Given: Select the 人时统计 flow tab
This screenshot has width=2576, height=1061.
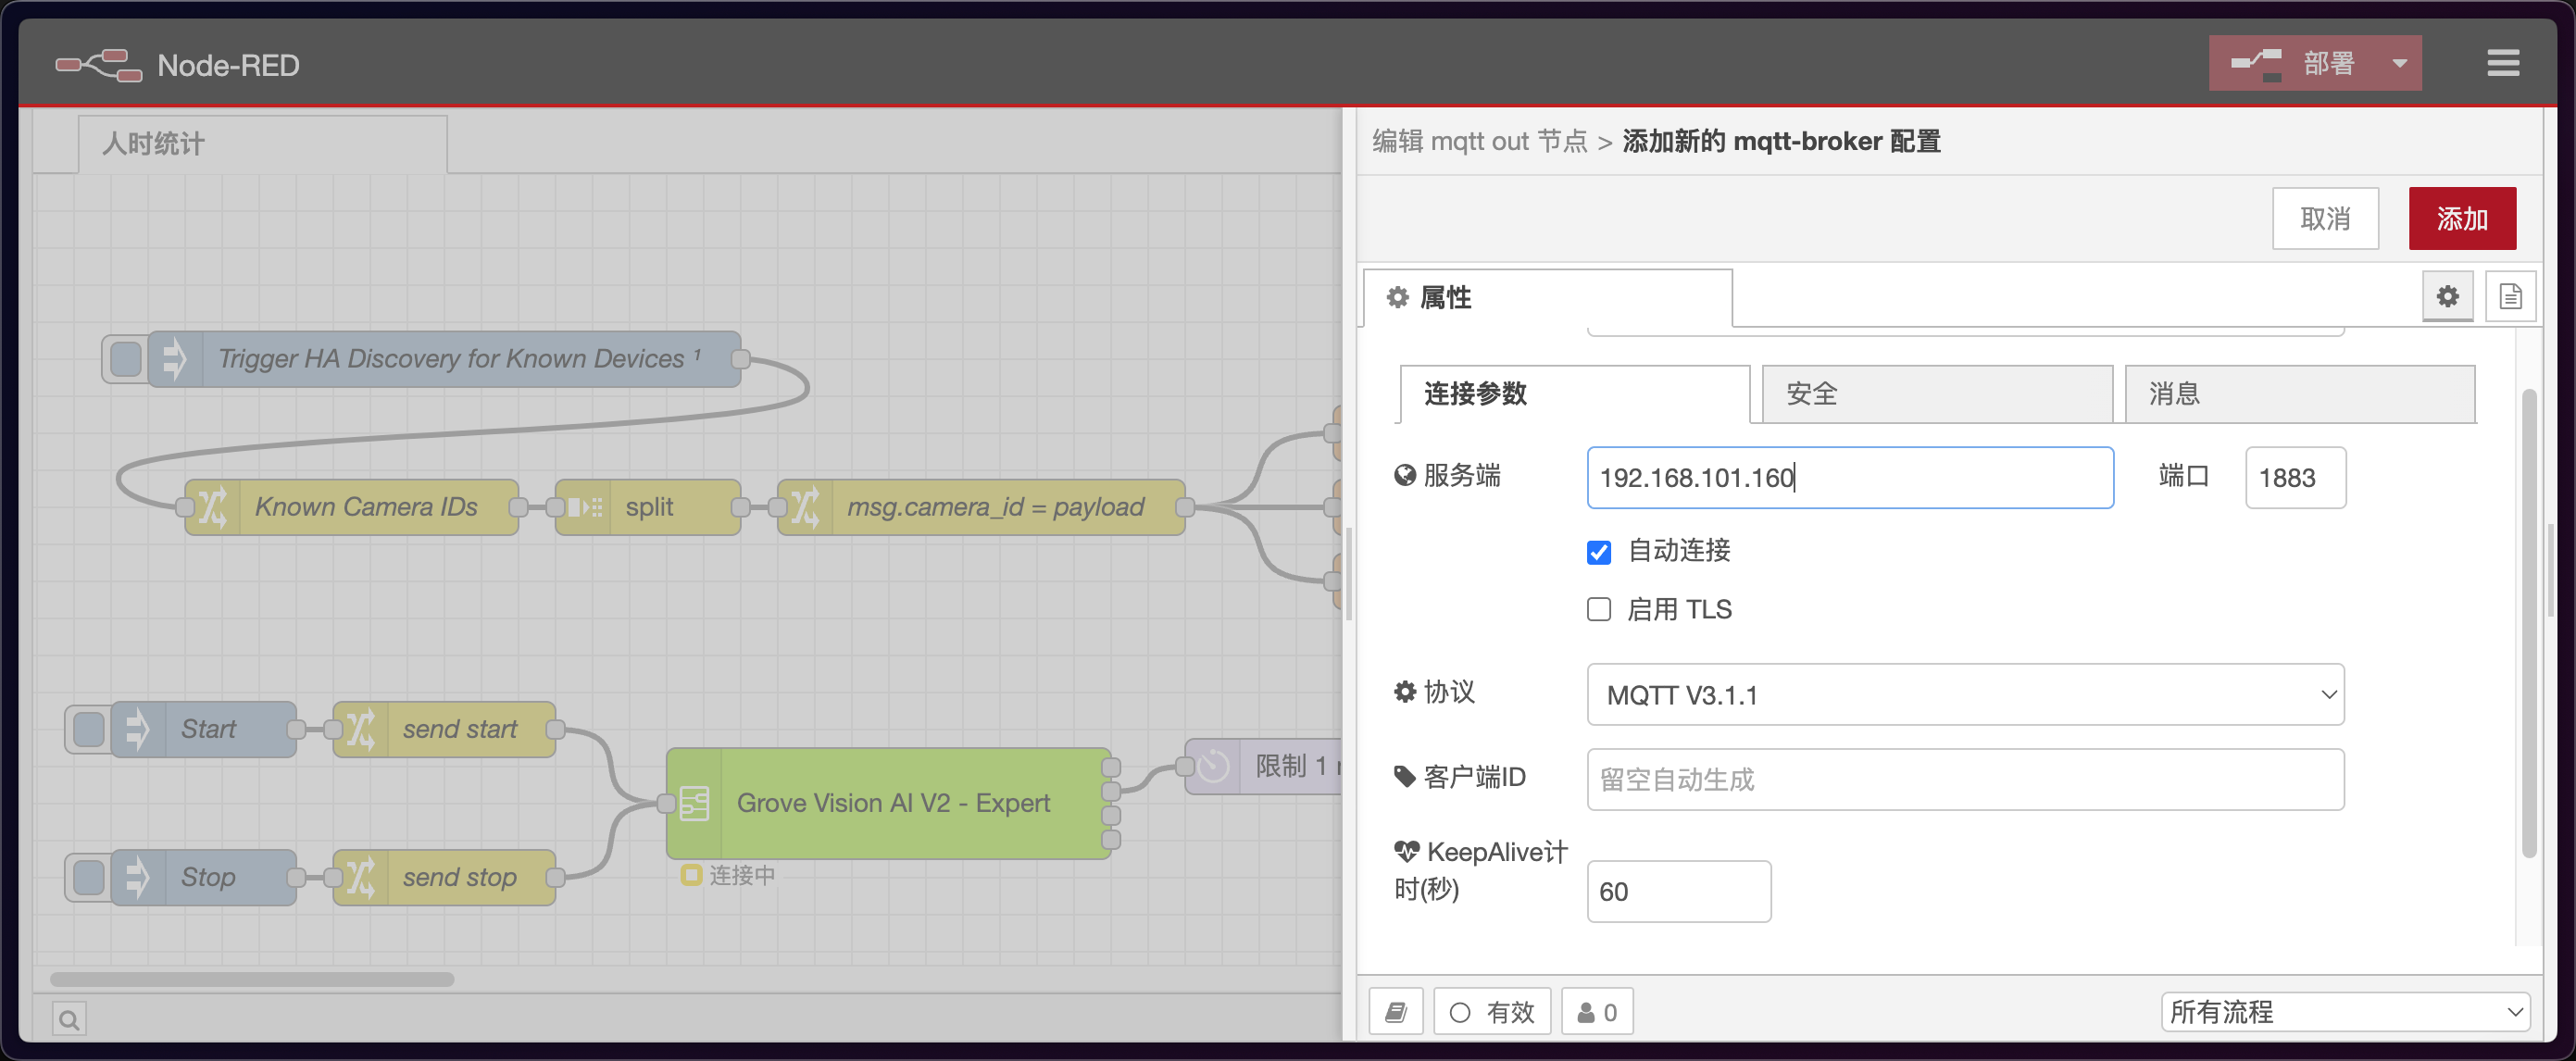Looking at the screenshot, I should (263, 144).
